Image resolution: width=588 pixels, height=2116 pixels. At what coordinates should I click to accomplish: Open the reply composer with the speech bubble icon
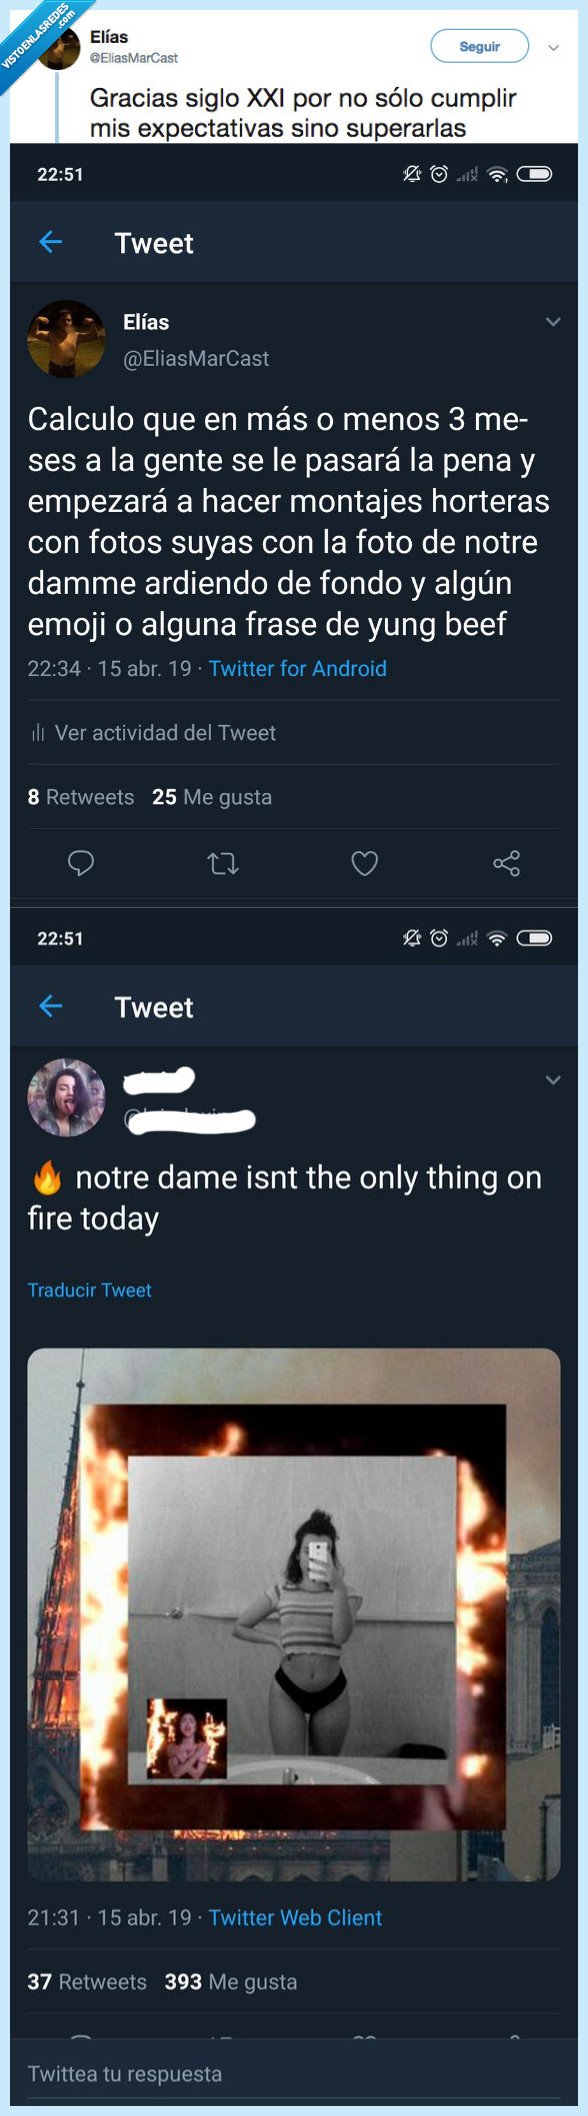pos(80,863)
